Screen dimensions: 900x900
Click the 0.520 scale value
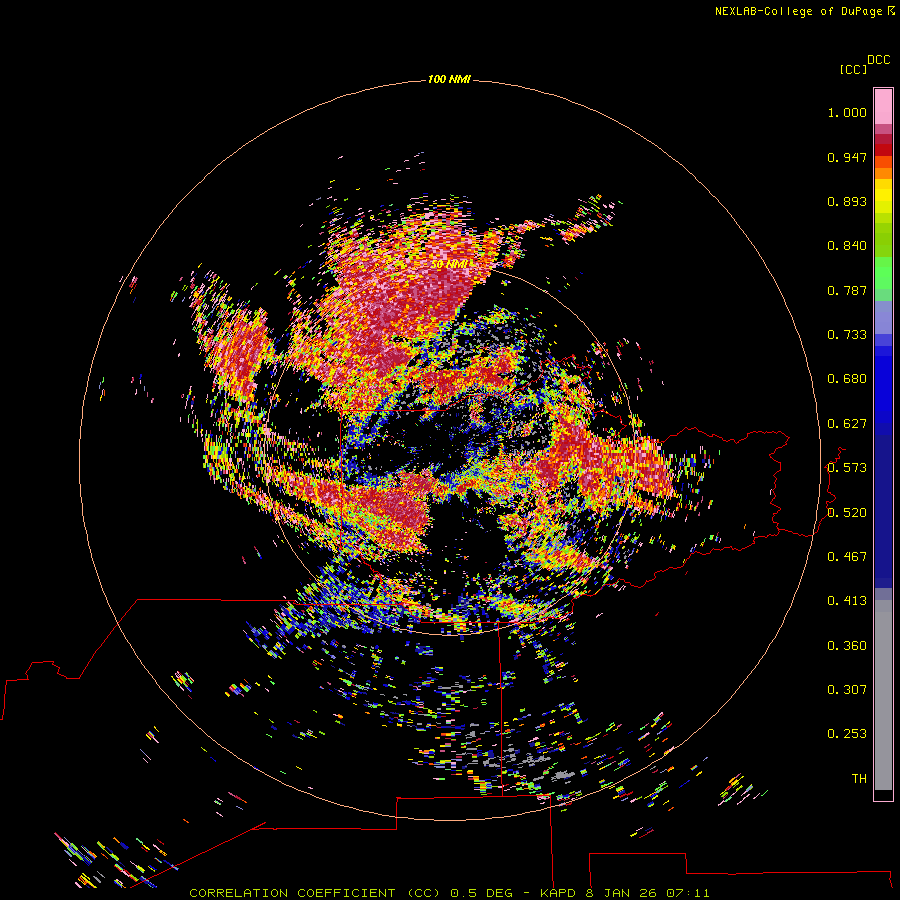847,513
